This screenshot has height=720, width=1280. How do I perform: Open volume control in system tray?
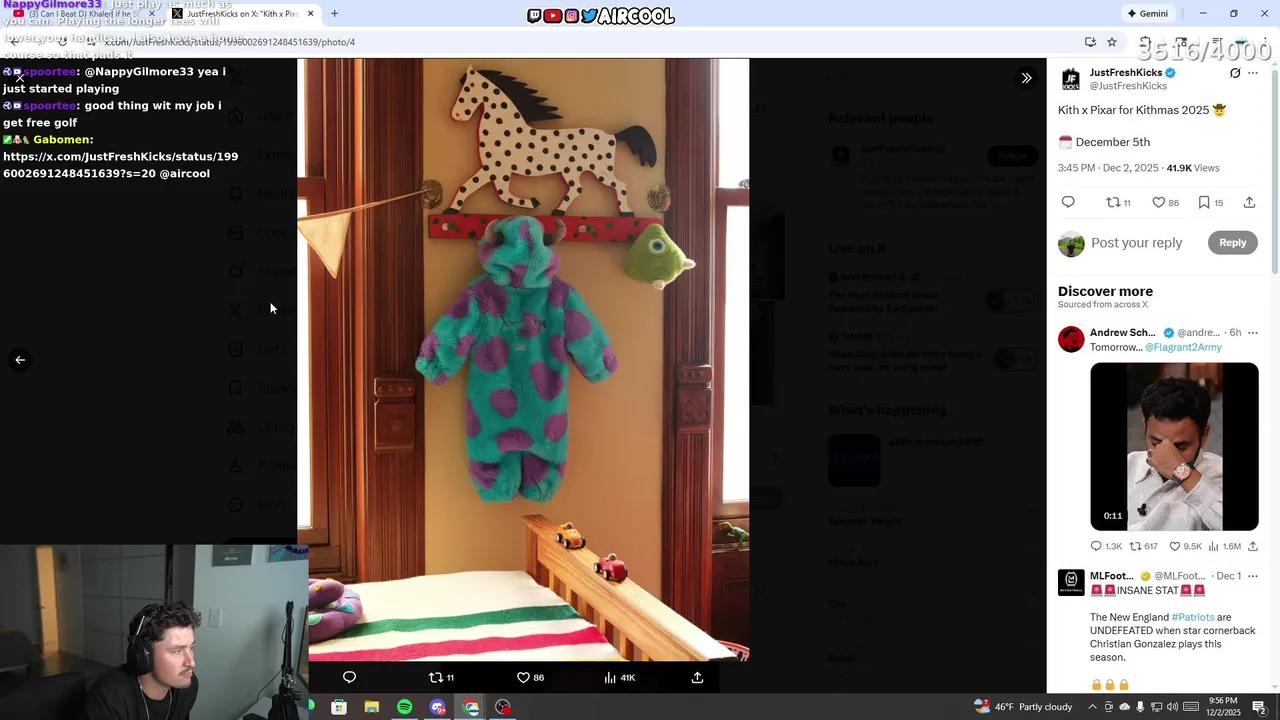(1172, 707)
